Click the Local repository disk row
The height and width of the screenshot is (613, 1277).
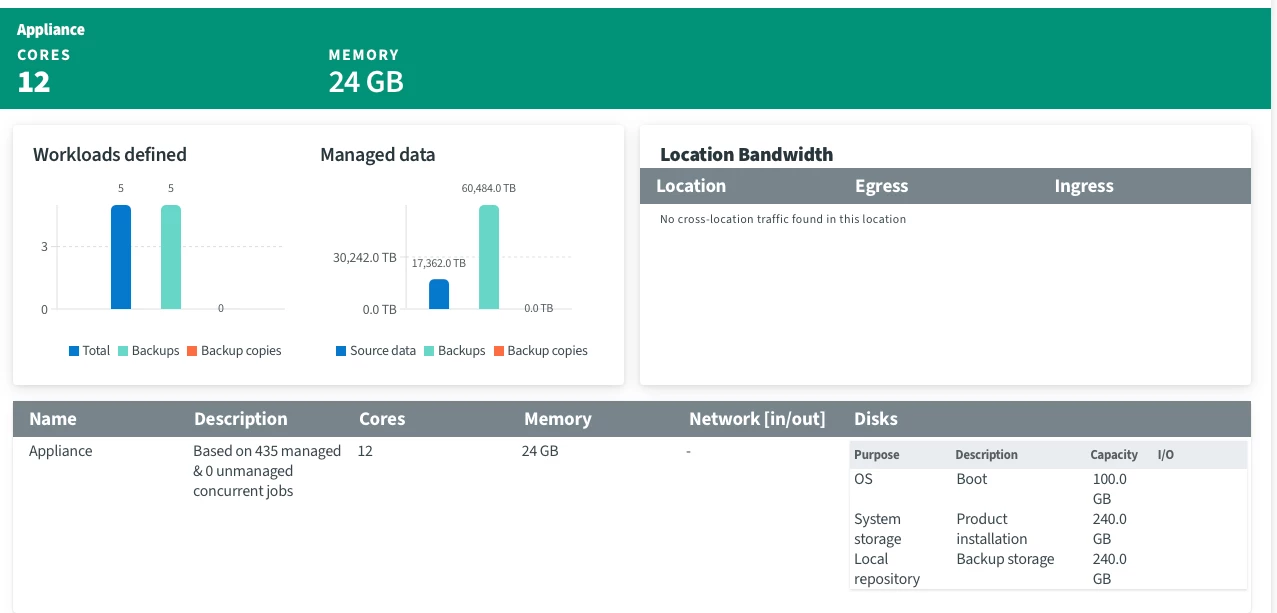tap(1048, 569)
